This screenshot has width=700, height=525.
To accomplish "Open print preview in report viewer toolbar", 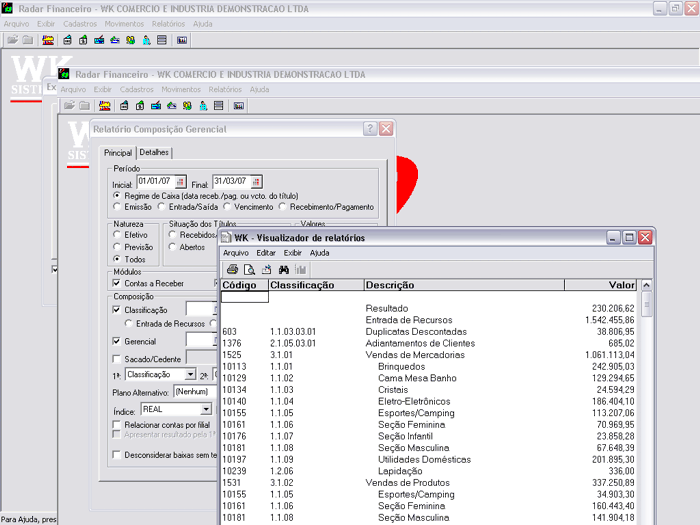I will pyautogui.click(x=249, y=270).
